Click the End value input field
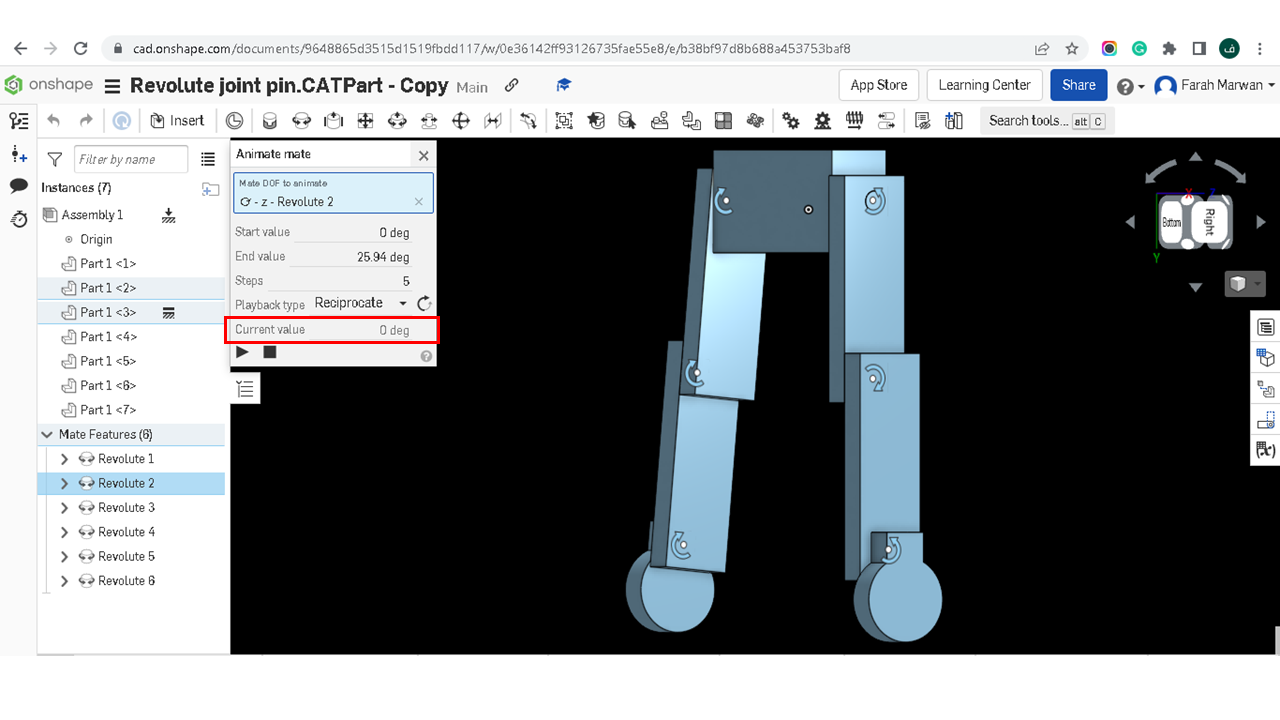Screen dimensions: 1280x720 [x=352, y=257]
